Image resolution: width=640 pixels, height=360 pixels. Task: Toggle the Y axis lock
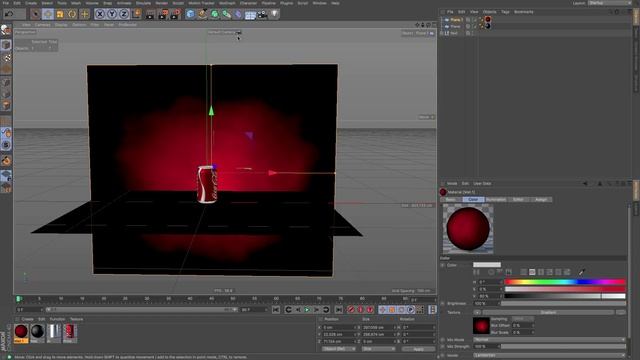pyautogui.click(x=112, y=14)
